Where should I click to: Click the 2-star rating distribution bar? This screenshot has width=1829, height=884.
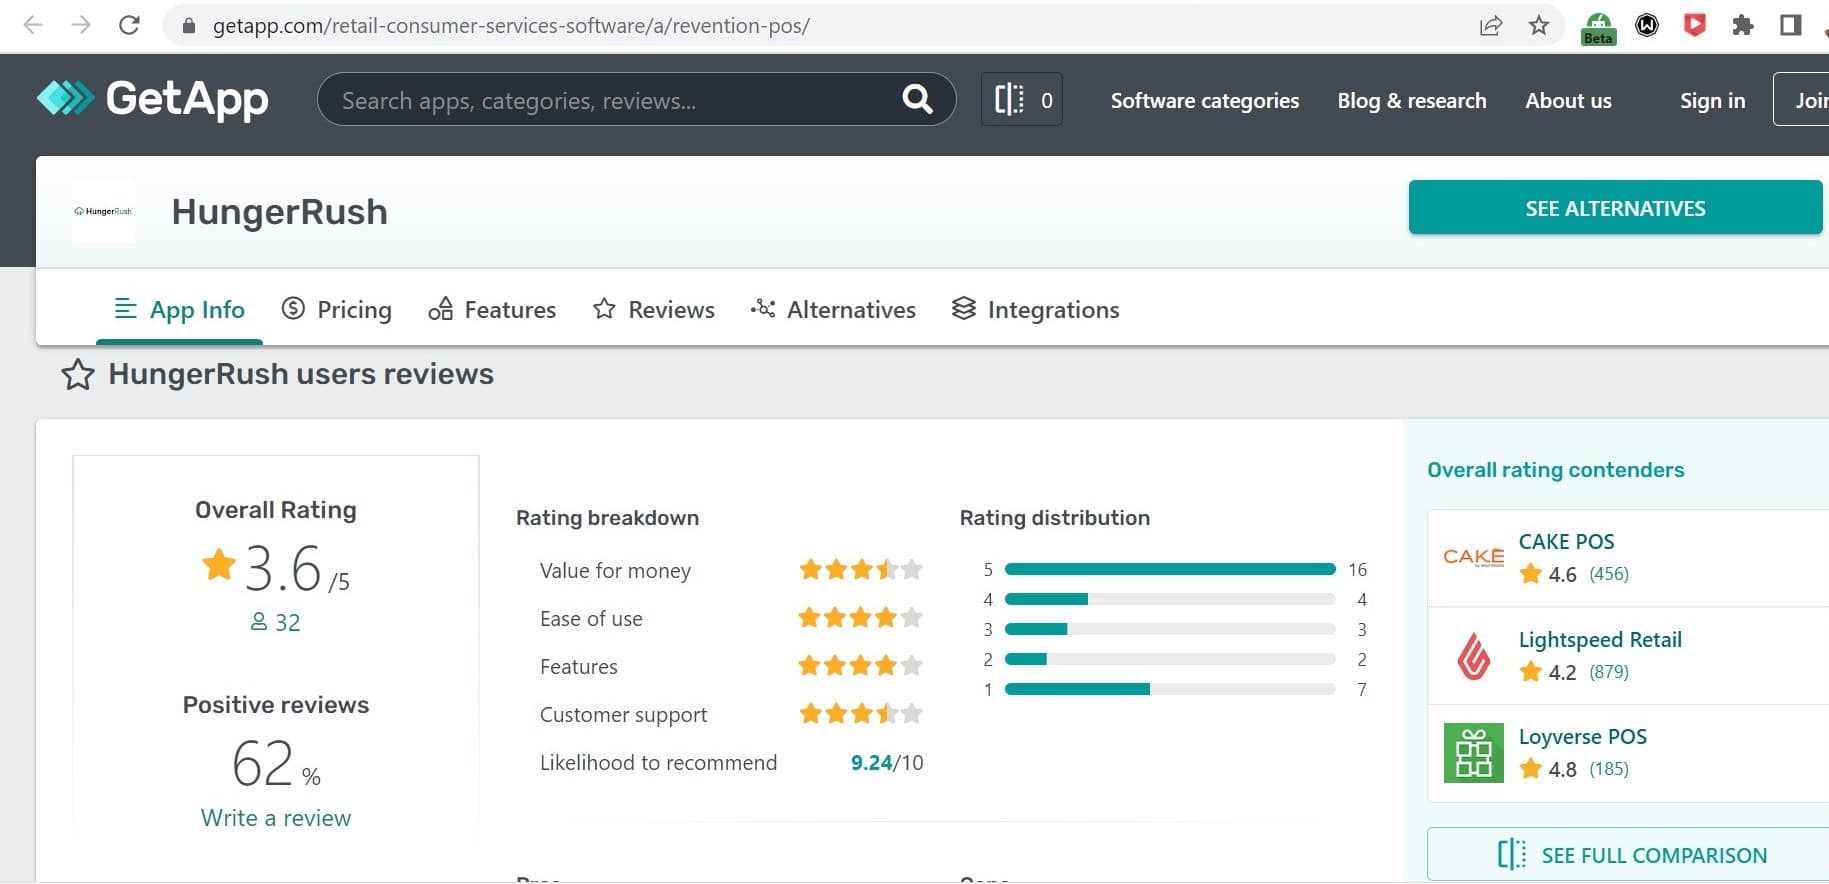(1170, 659)
